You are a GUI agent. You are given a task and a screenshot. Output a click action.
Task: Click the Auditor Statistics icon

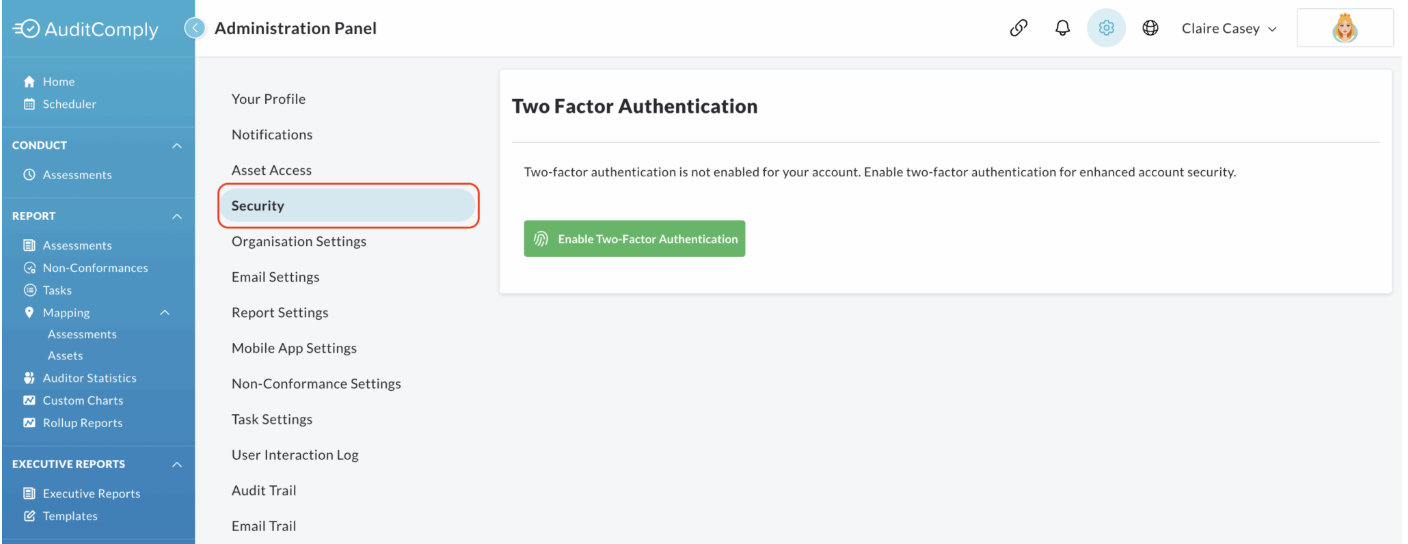point(29,378)
